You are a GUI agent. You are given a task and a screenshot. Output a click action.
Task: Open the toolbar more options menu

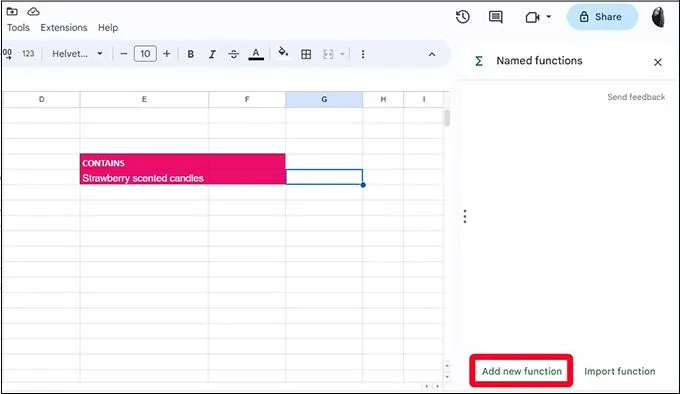click(363, 54)
